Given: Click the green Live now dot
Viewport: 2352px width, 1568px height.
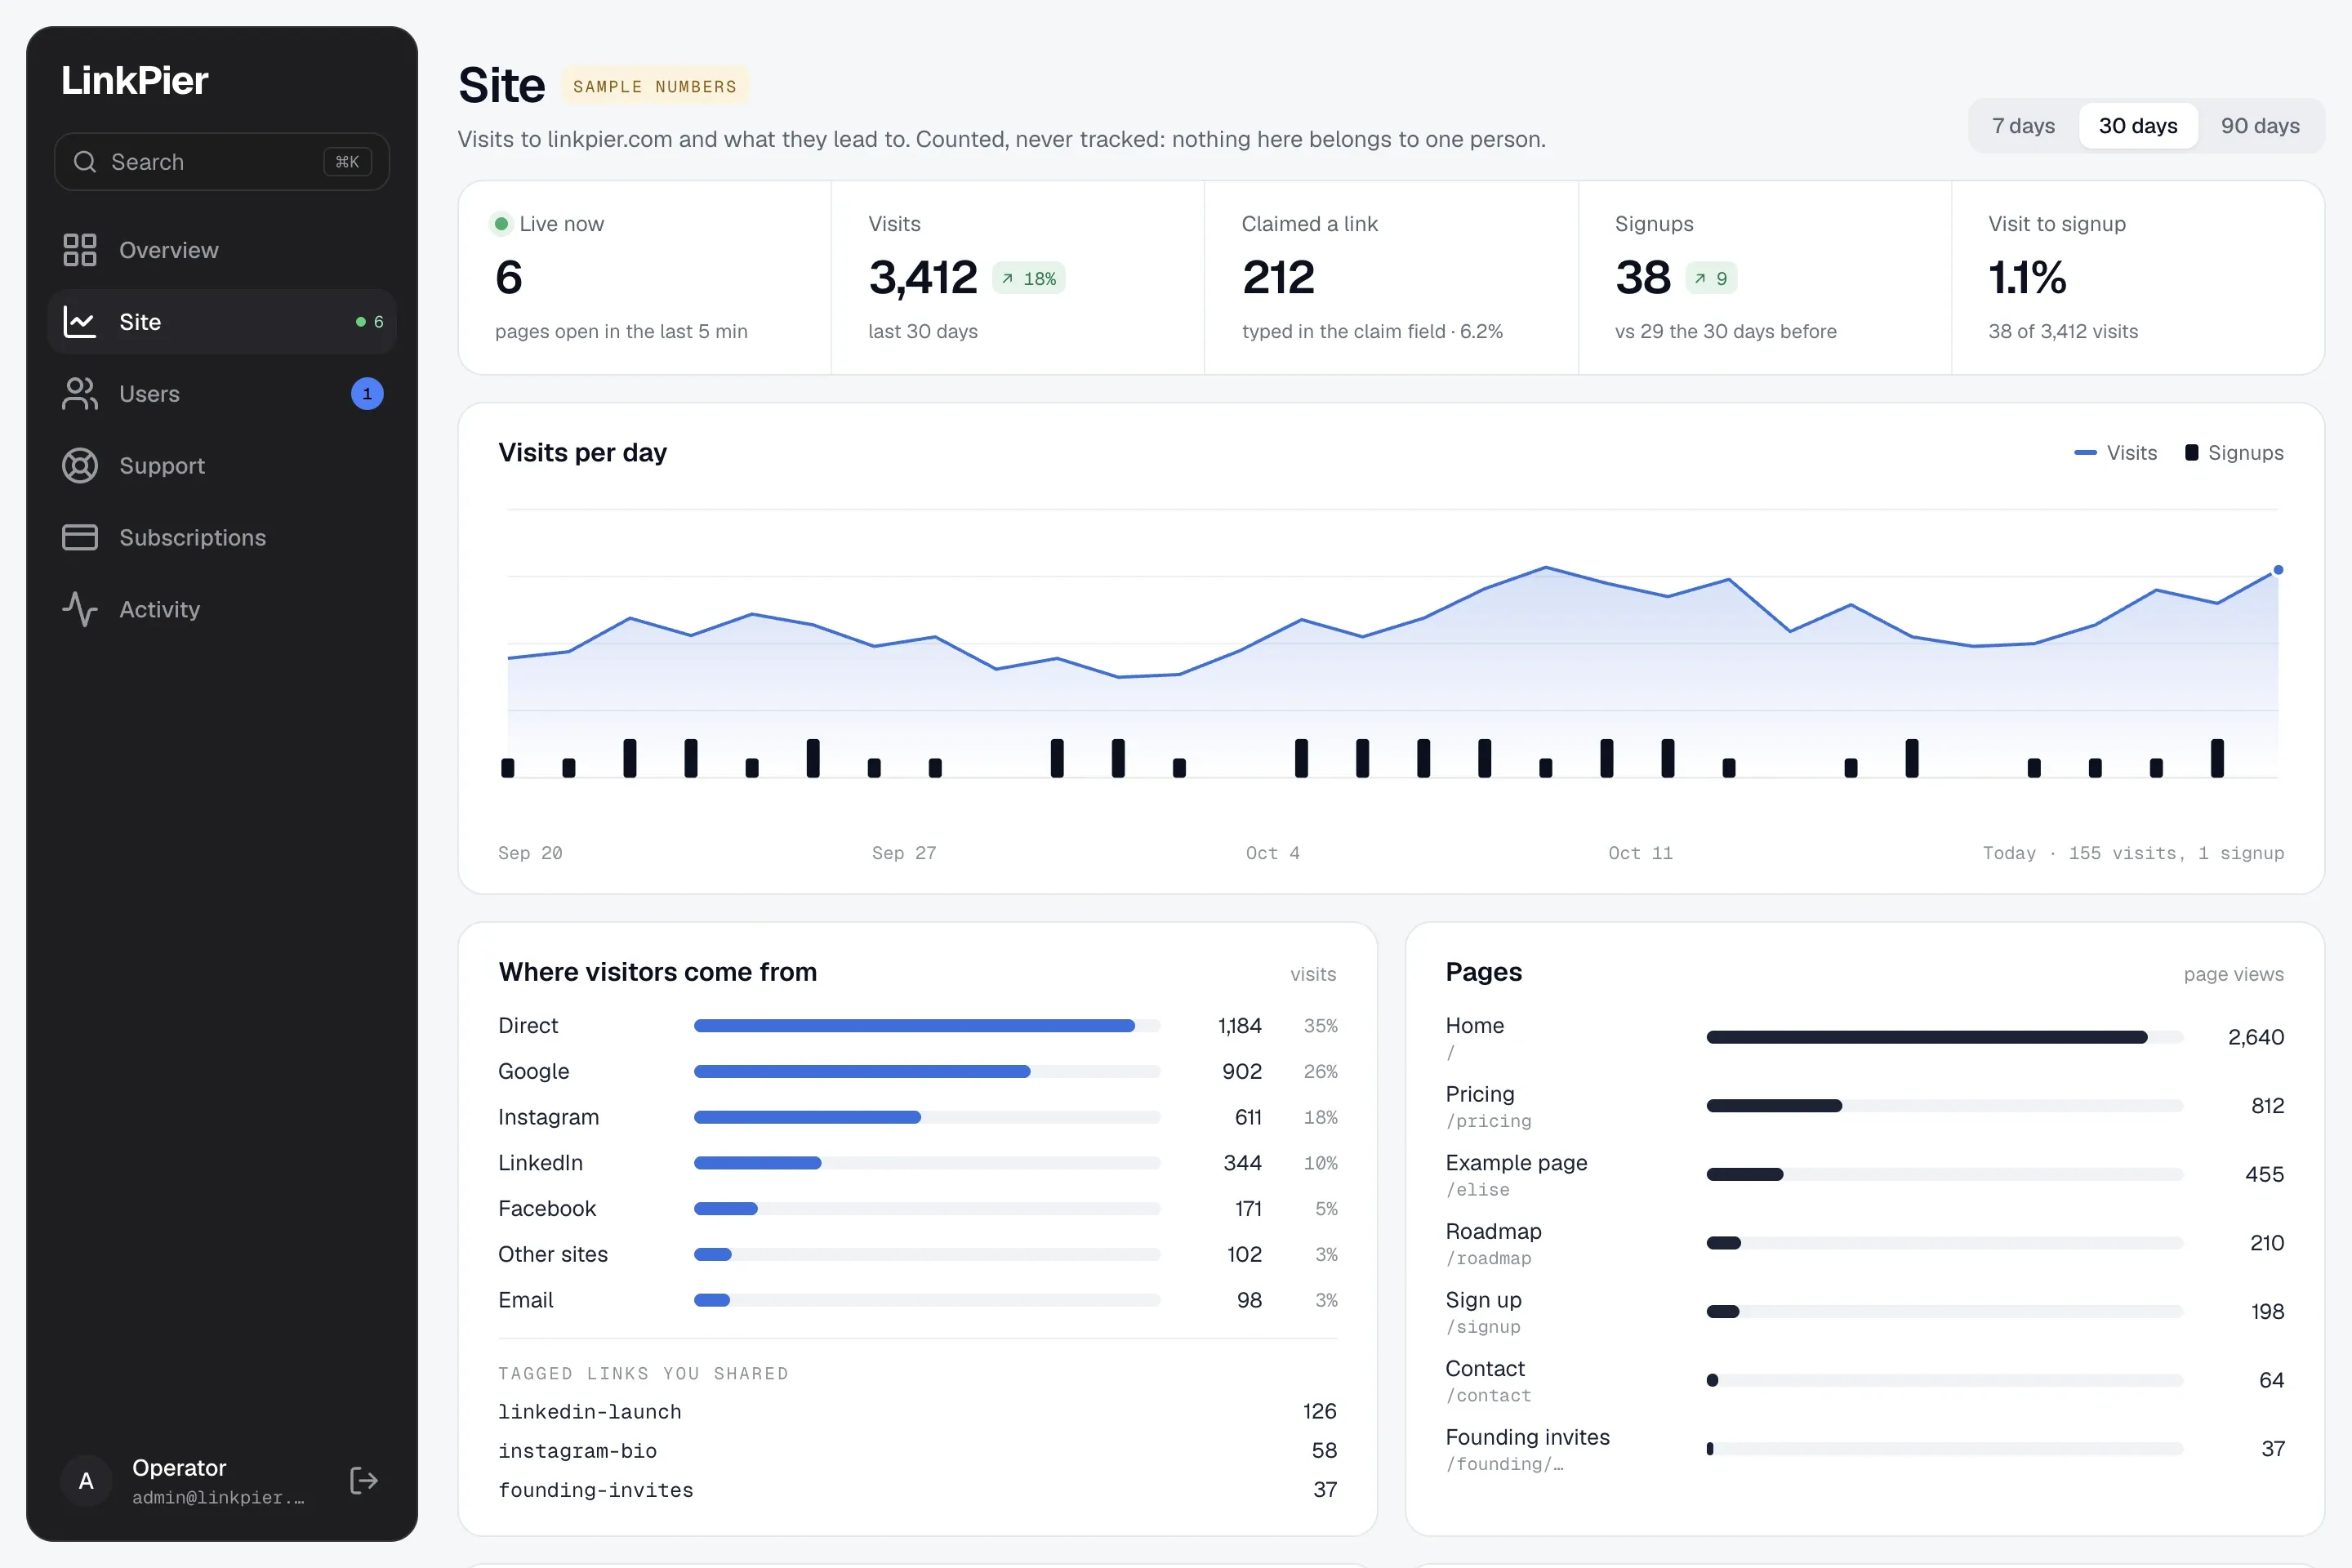Looking at the screenshot, I should 501,224.
